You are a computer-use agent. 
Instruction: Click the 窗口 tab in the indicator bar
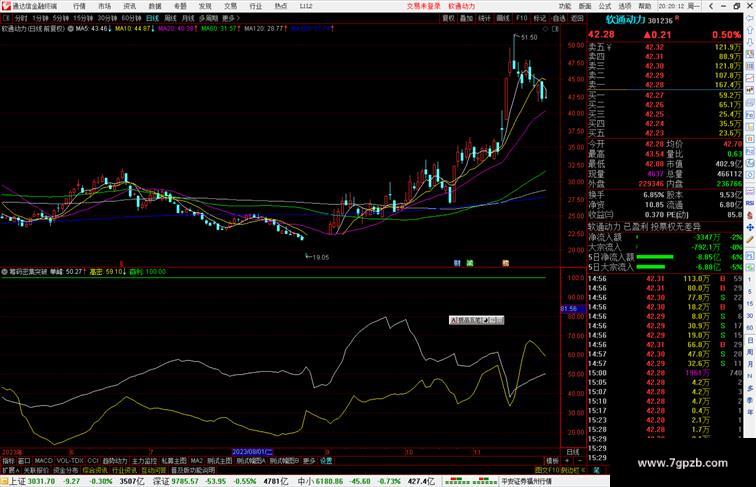[24, 461]
